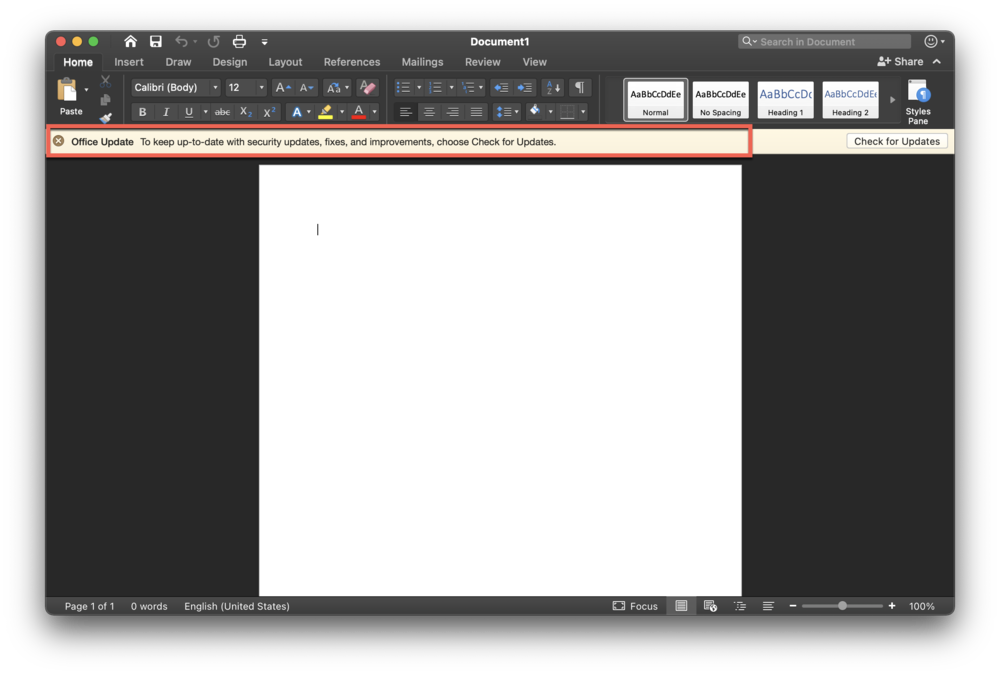Switch to the Insert ribbon tab
Image resolution: width=1000 pixels, height=675 pixels.
click(128, 61)
